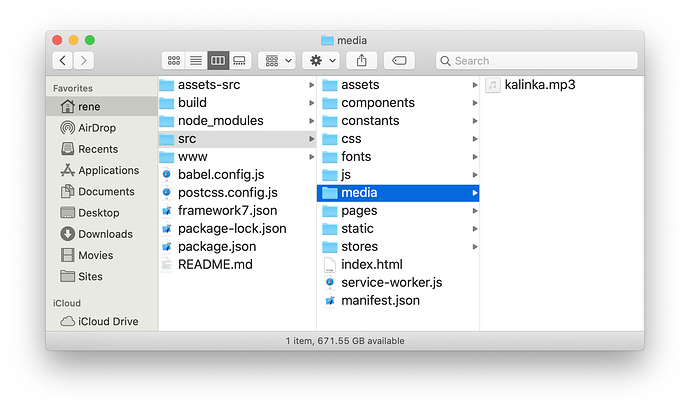The image size is (690, 410).
Task: Select the css folder
Action: 398,139
